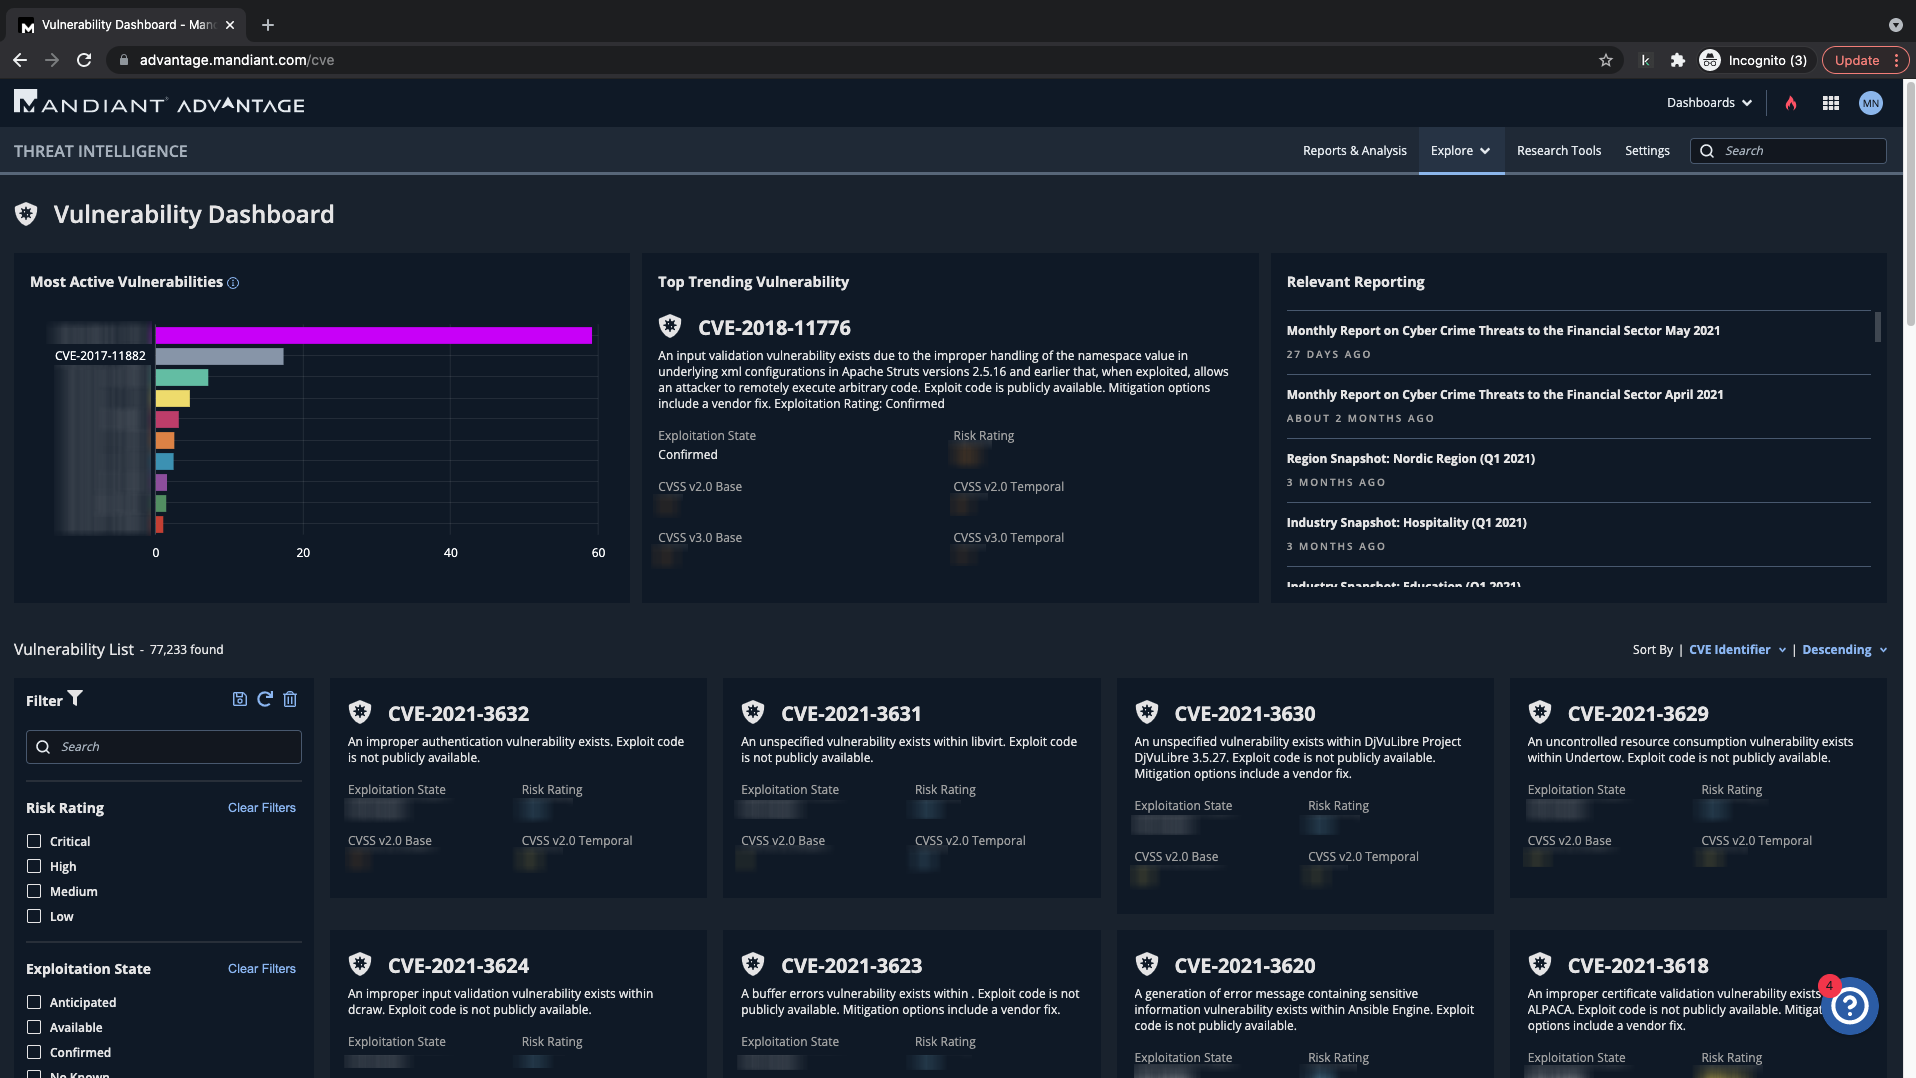
Task: Clear Filters for Risk Rating section
Action: point(261,808)
